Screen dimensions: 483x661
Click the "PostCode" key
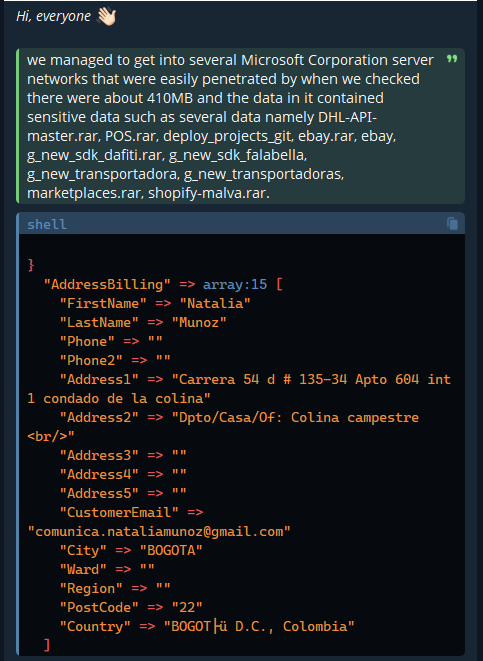pyautogui.click(x=99, y=607)
